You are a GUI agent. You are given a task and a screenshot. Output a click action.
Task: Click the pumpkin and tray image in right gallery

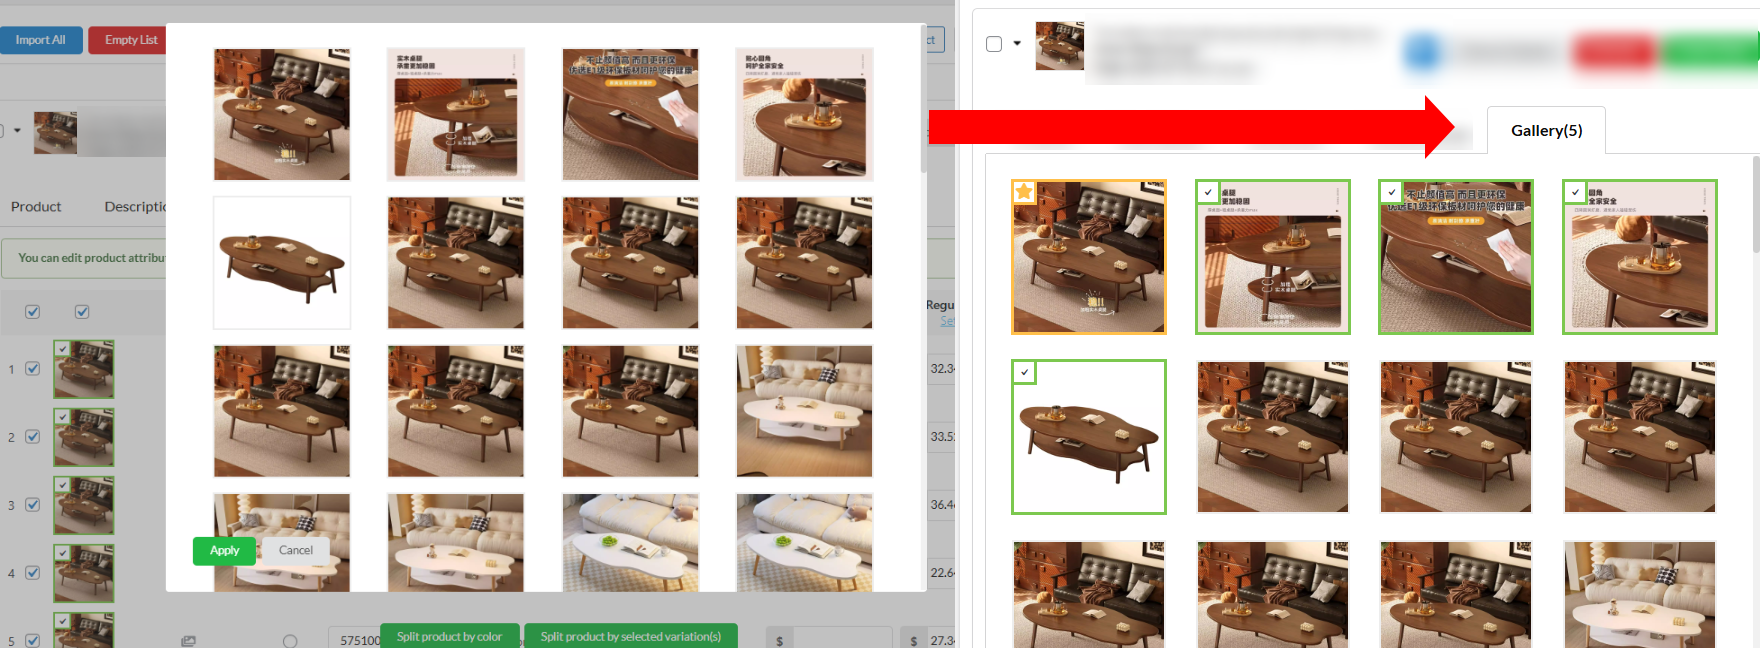tap(1640, 257)
